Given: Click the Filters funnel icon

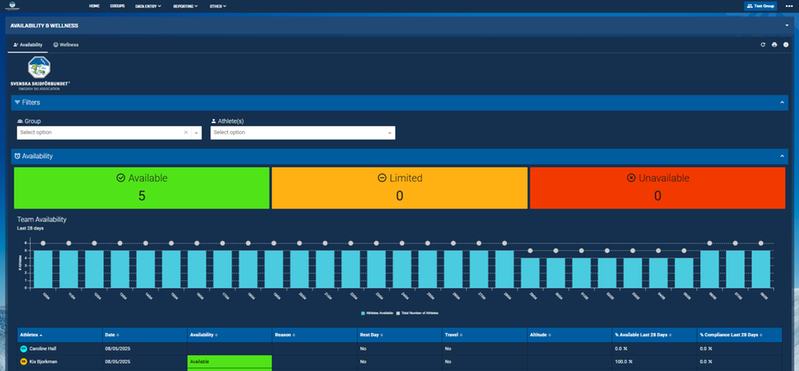Looking at the screenshot, I should point(17,102).
